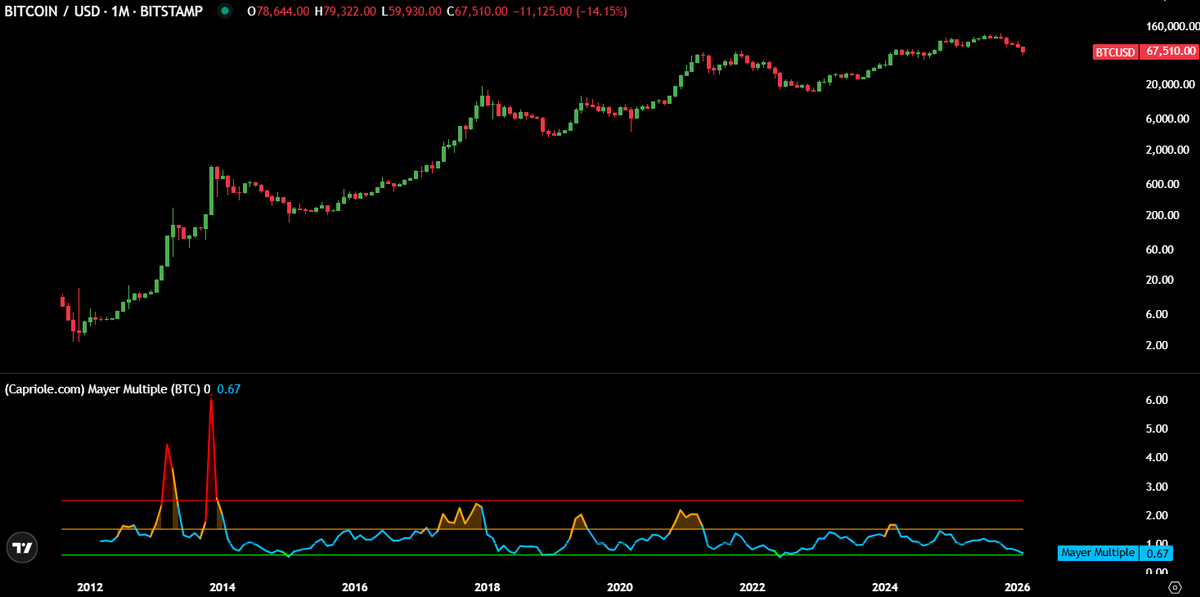
Task: Click the 2024 label on time axis
Action: pyautogui.click(x=885, y=587)
